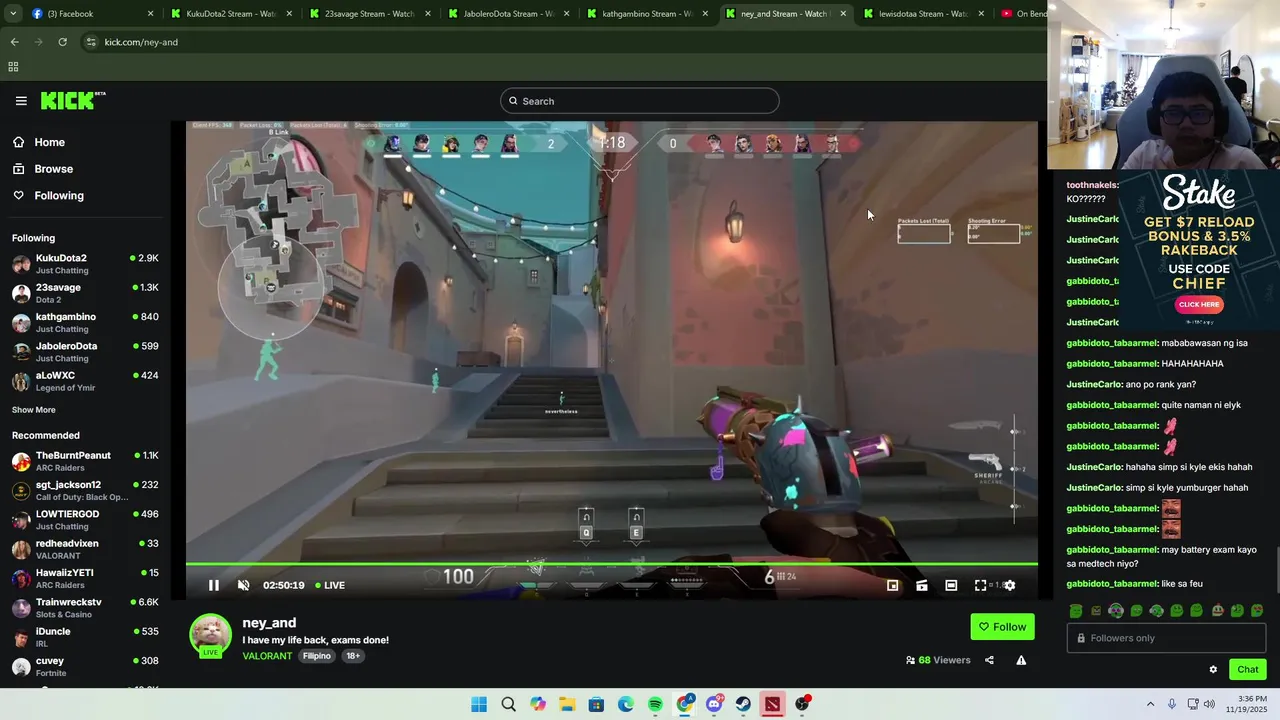Enter fullscreen mode on the stream

(x=980, y=585)
